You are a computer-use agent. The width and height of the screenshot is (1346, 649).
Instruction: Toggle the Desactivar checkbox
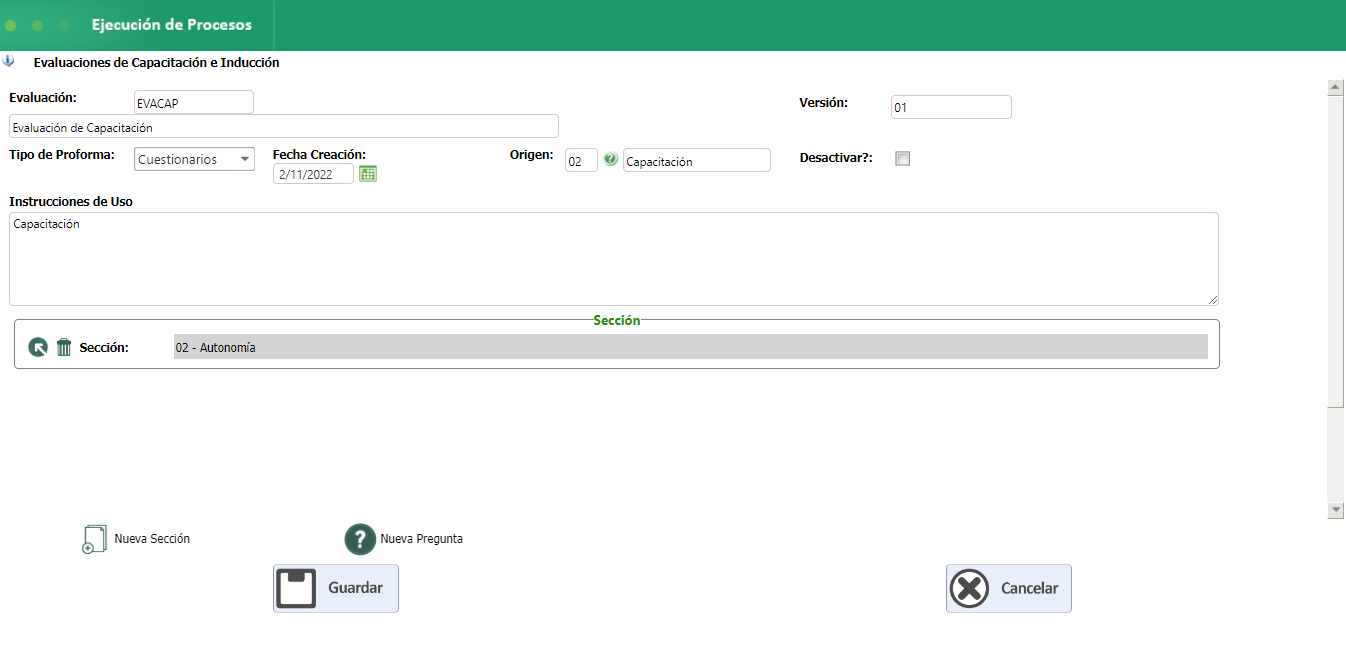903,158
